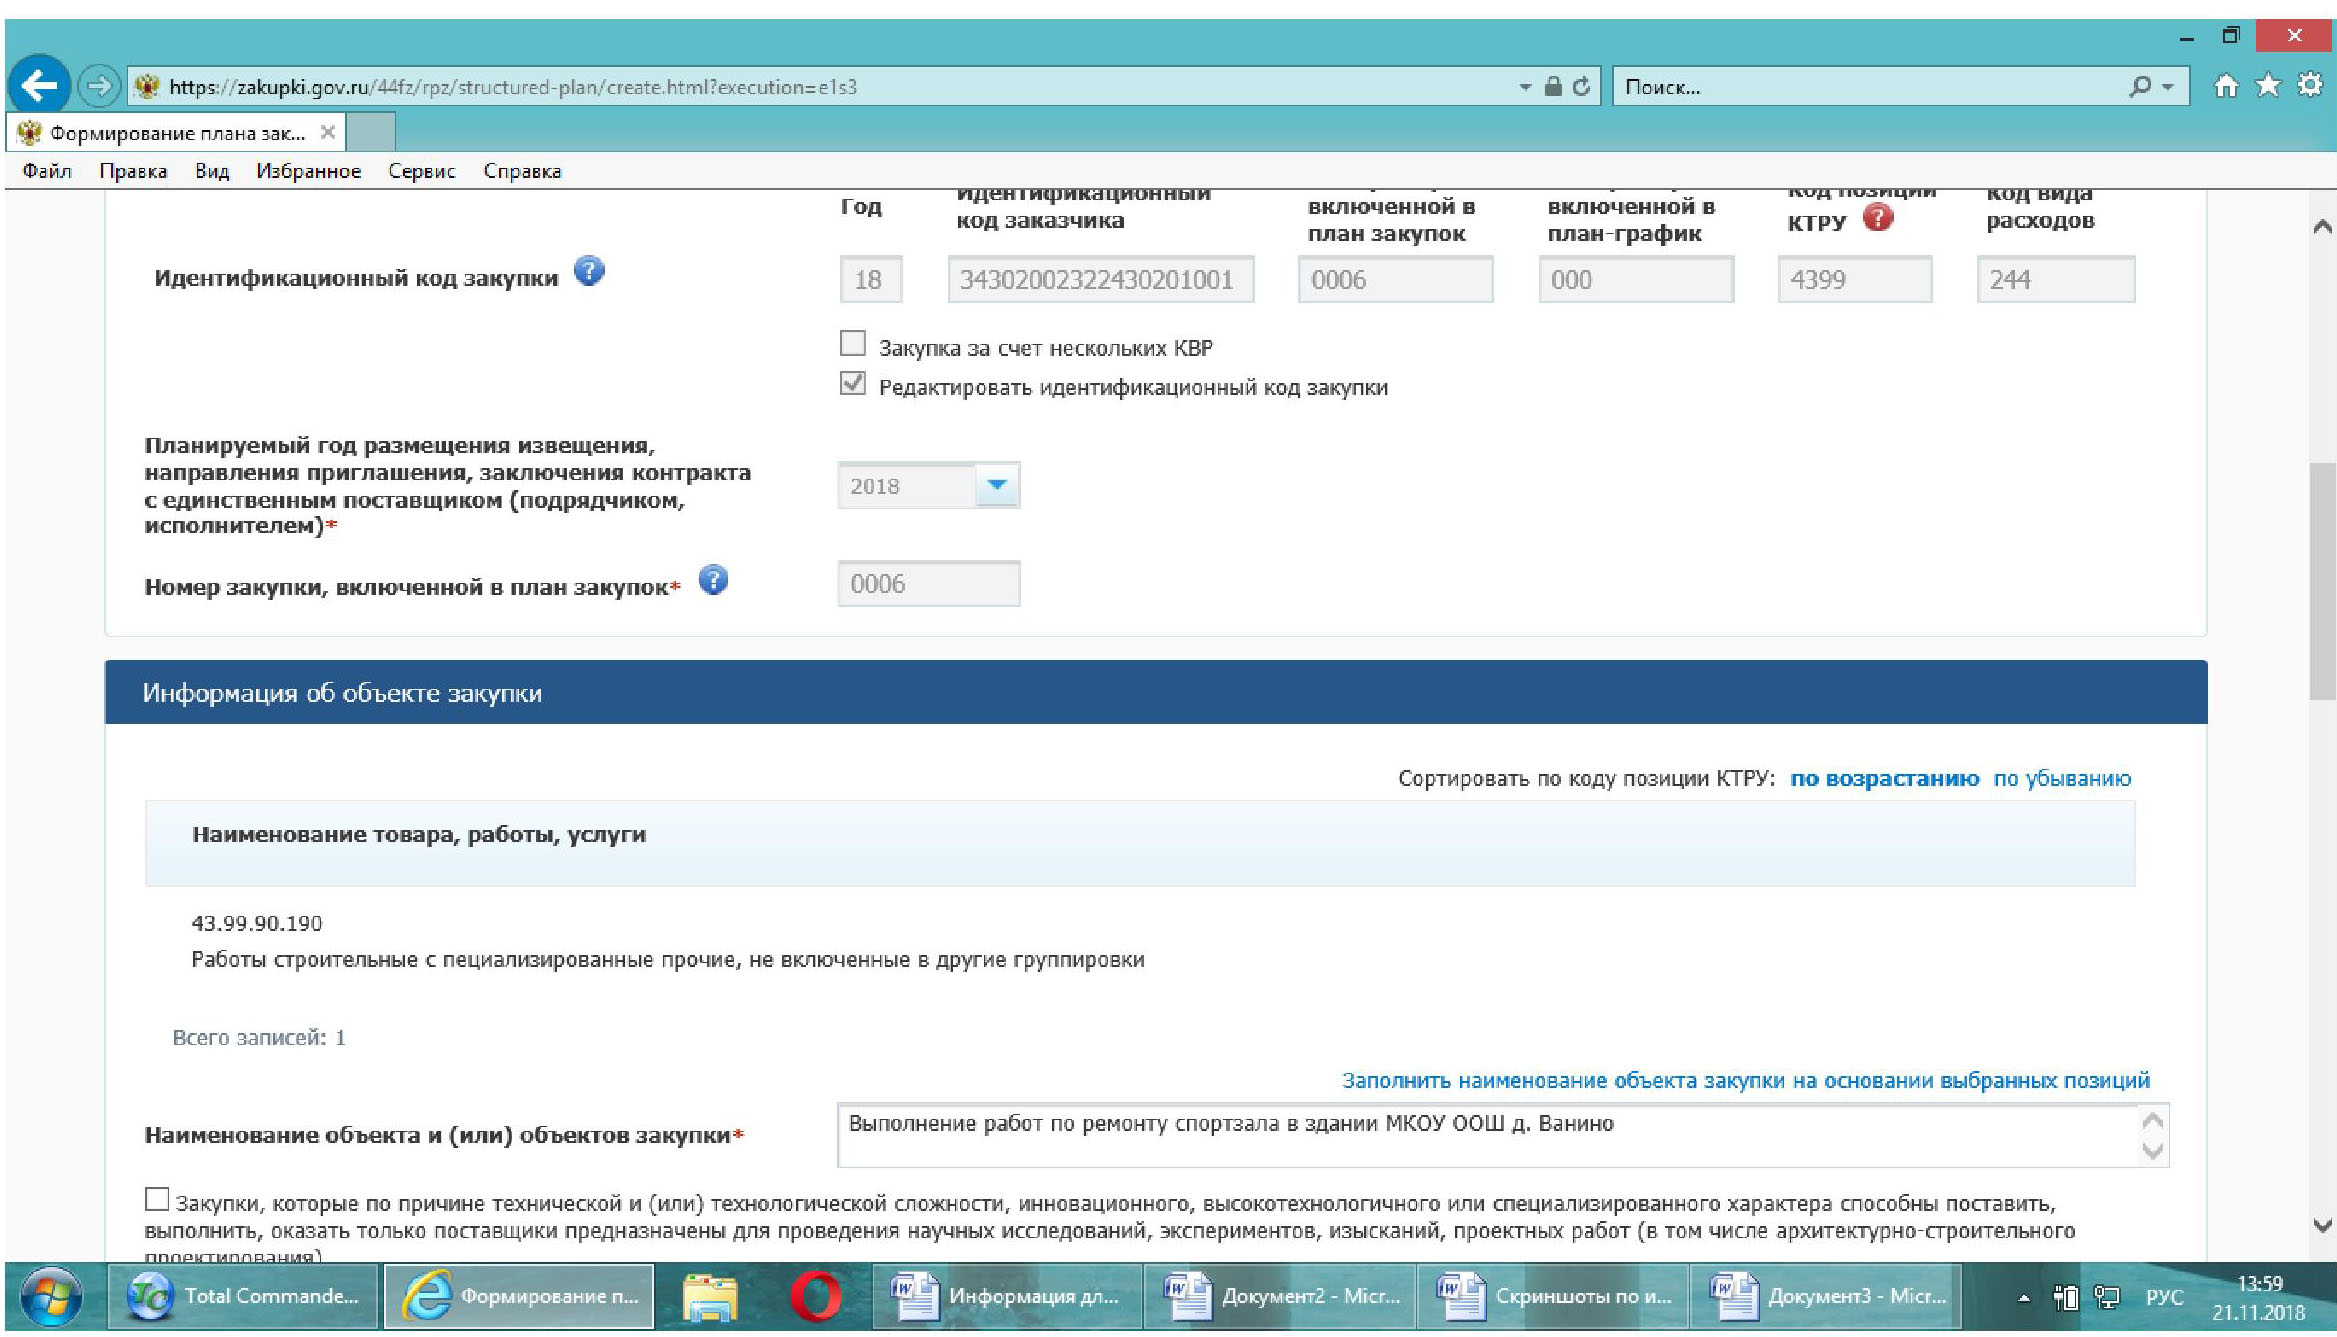The image size is (2337, 1337).
Task: Open the Избранное menu
Action: (x=308, y=171)
